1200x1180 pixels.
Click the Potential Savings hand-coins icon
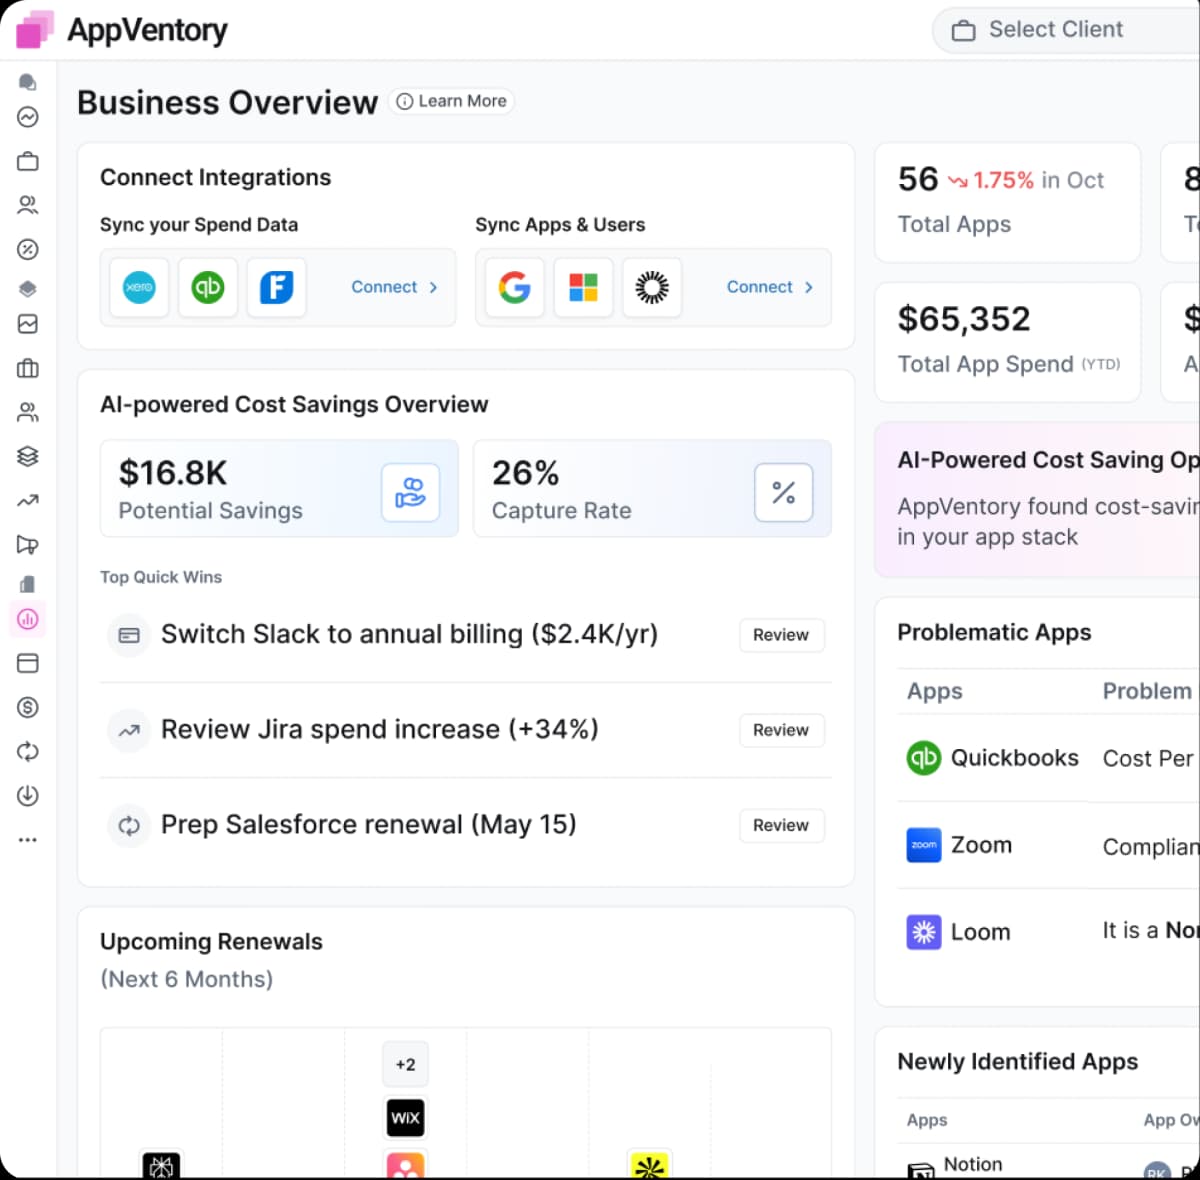[x=411, y=492]
